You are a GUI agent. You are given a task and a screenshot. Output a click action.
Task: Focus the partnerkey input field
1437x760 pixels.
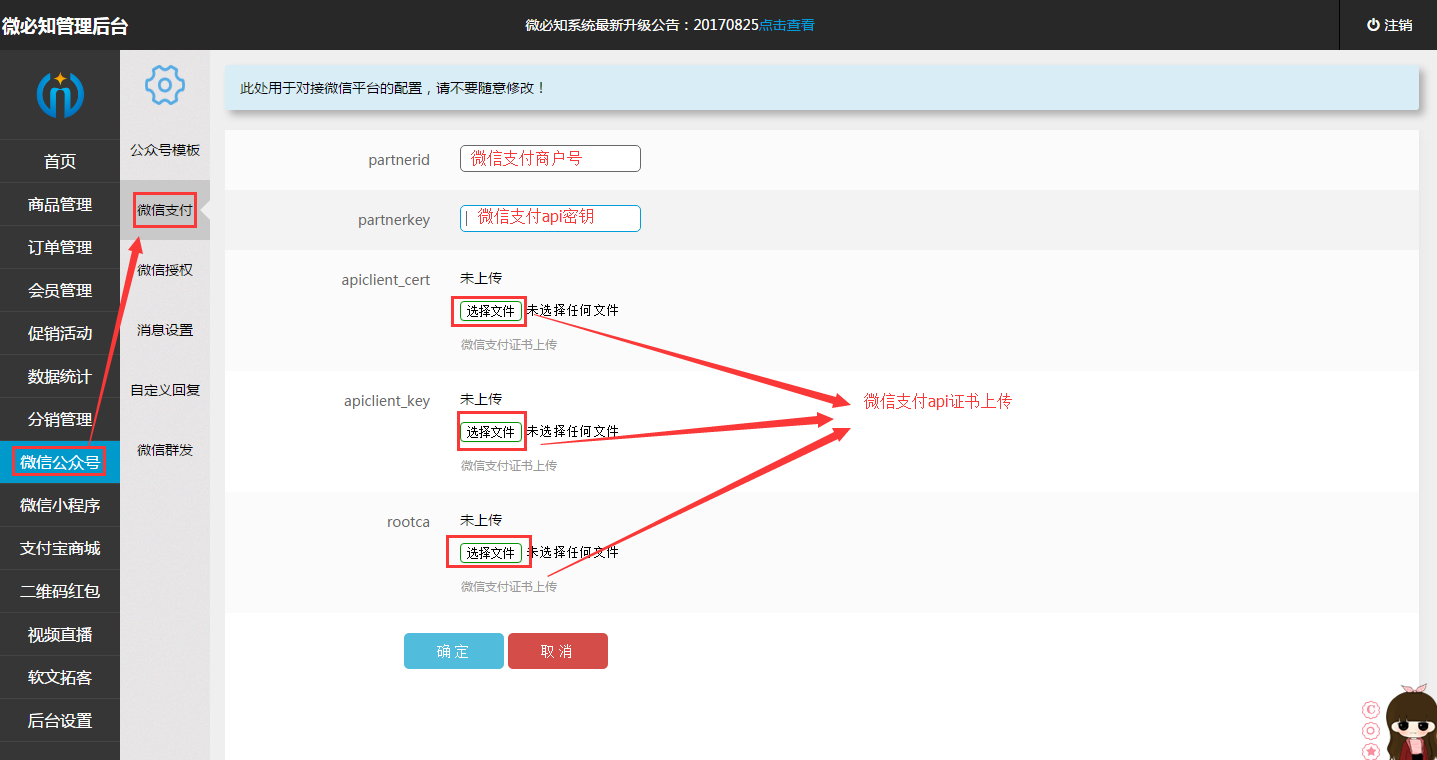tap(550, 218)
